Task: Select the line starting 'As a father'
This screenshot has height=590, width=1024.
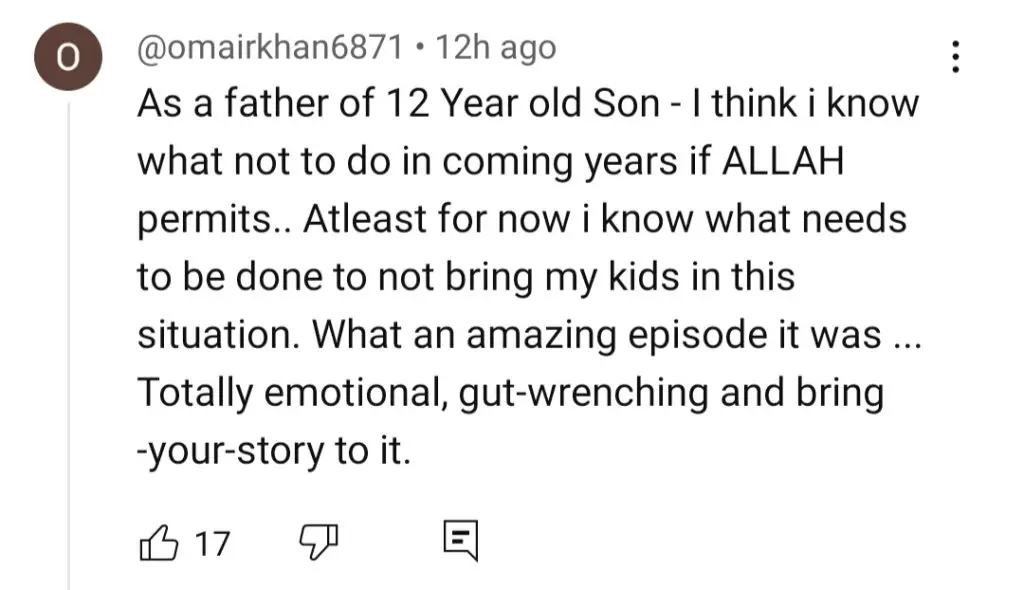Action: coord(528,104)
